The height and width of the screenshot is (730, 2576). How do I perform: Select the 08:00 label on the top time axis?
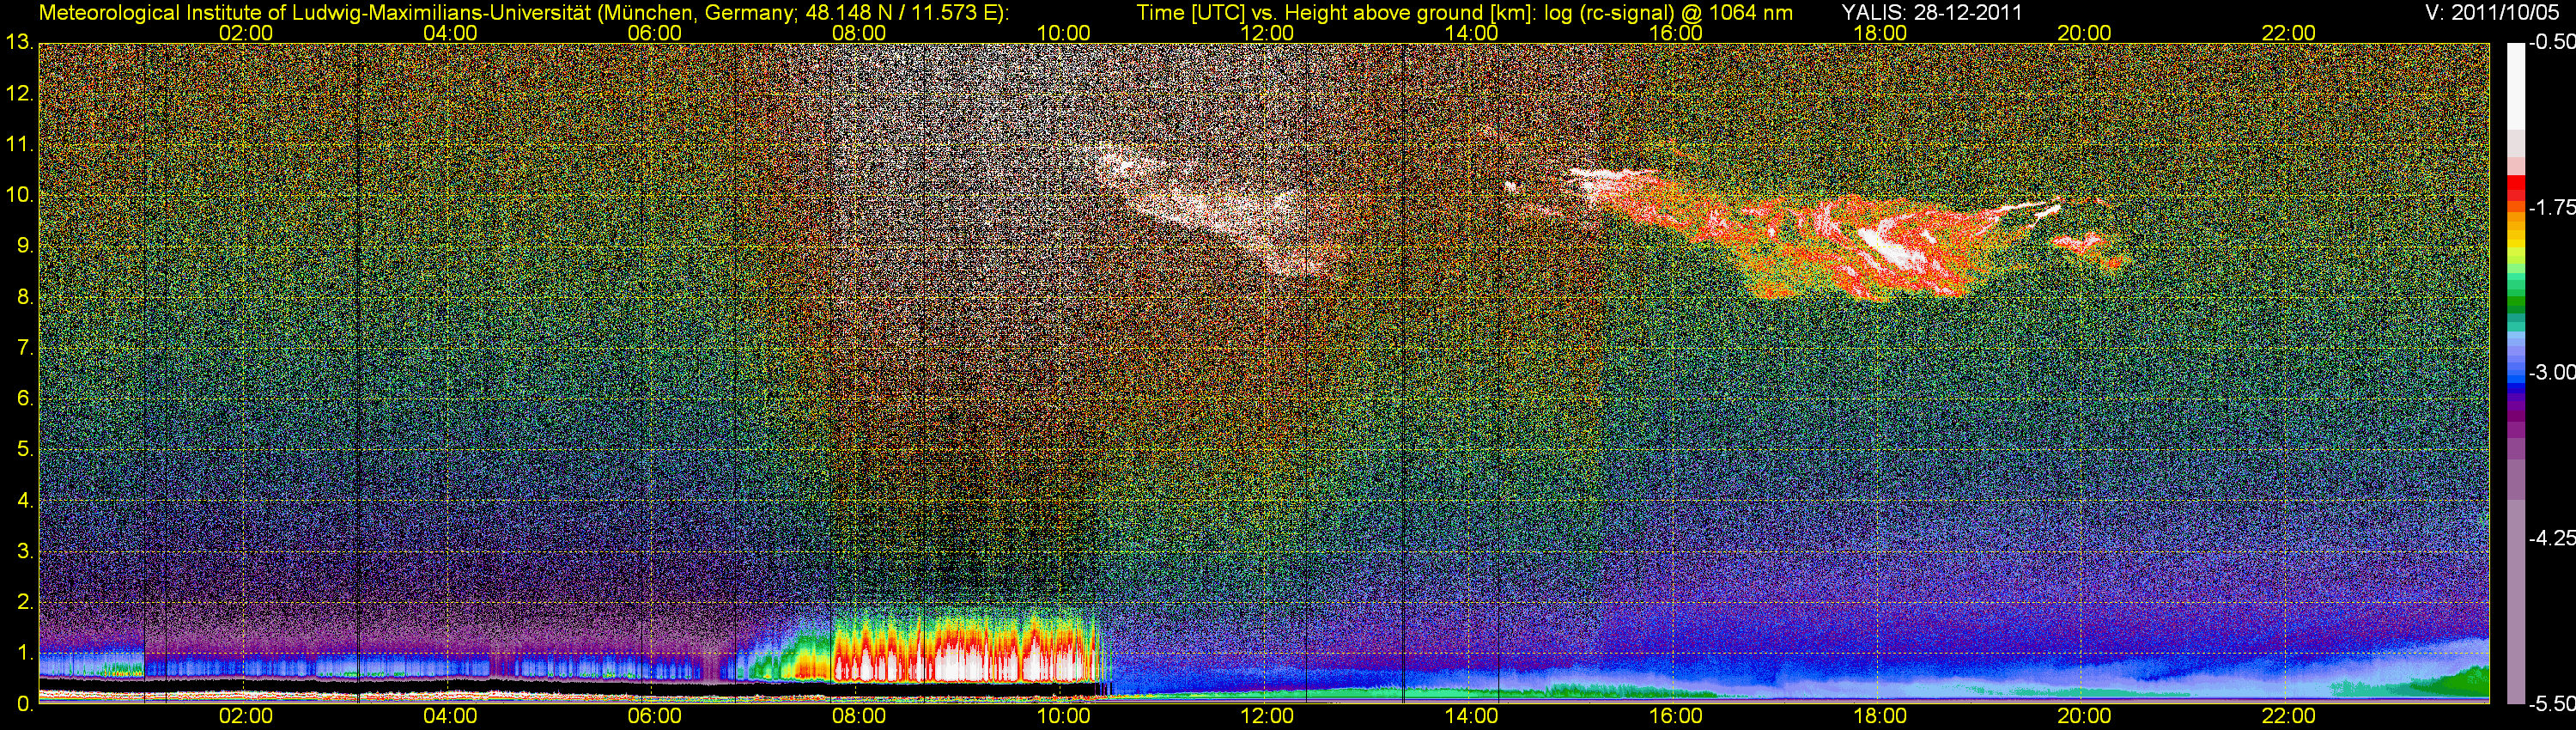click(859, 33)
